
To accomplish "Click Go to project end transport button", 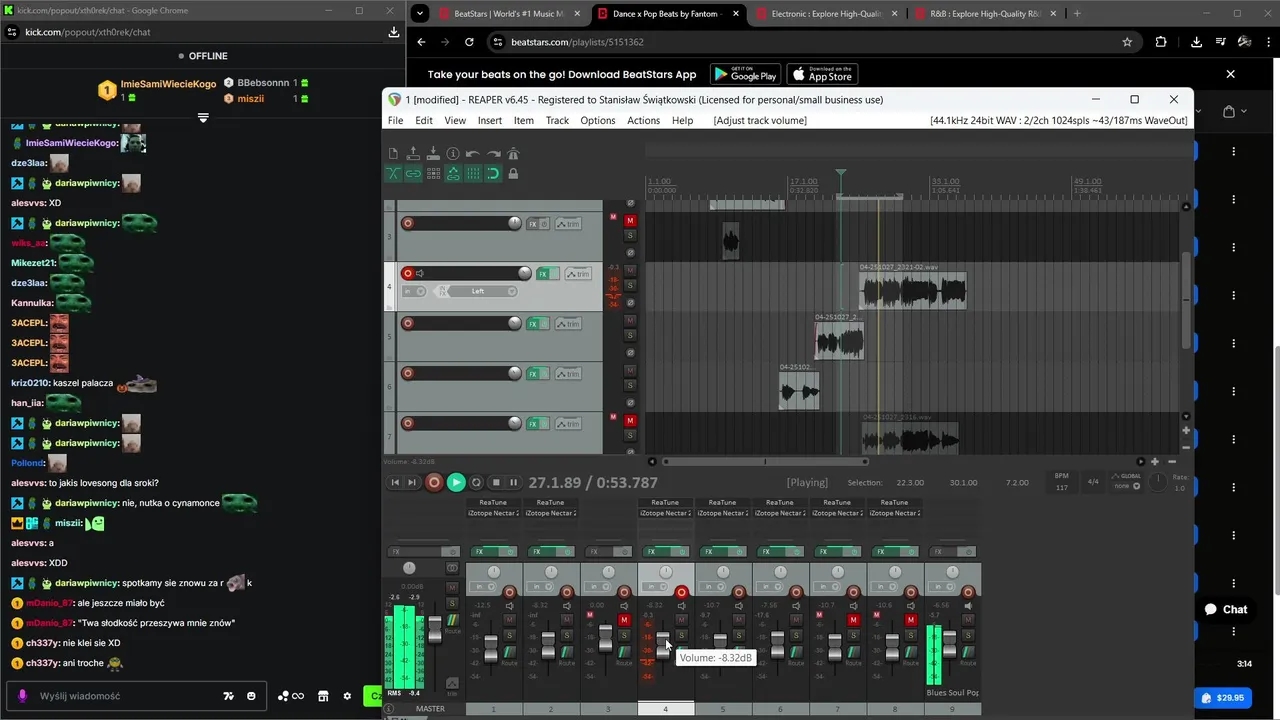I will click(412, 483).
